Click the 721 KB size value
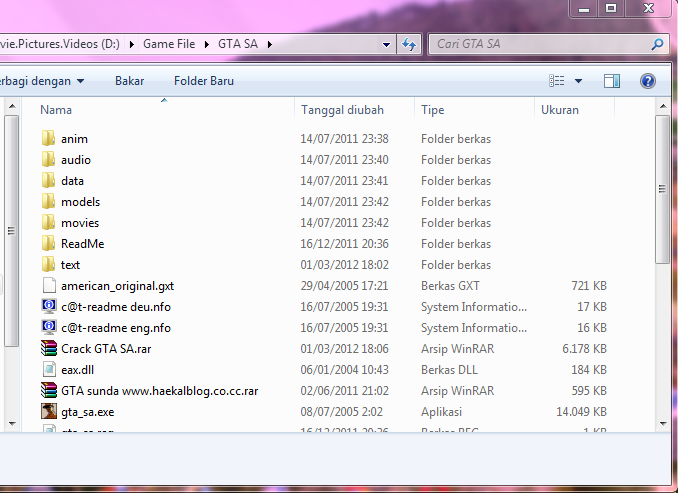Image resolution: width=678 pixels, height=493 pixels. point(589,285)
